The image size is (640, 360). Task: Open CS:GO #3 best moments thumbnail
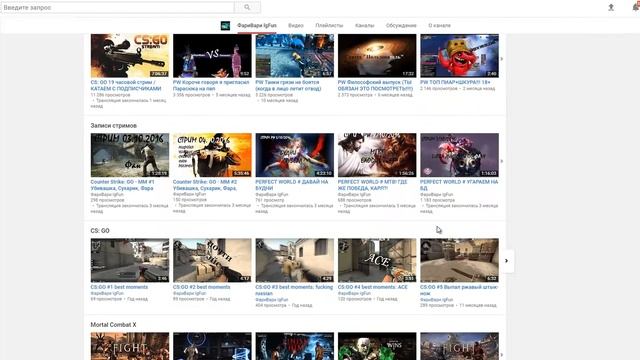(x=295, y=260)
